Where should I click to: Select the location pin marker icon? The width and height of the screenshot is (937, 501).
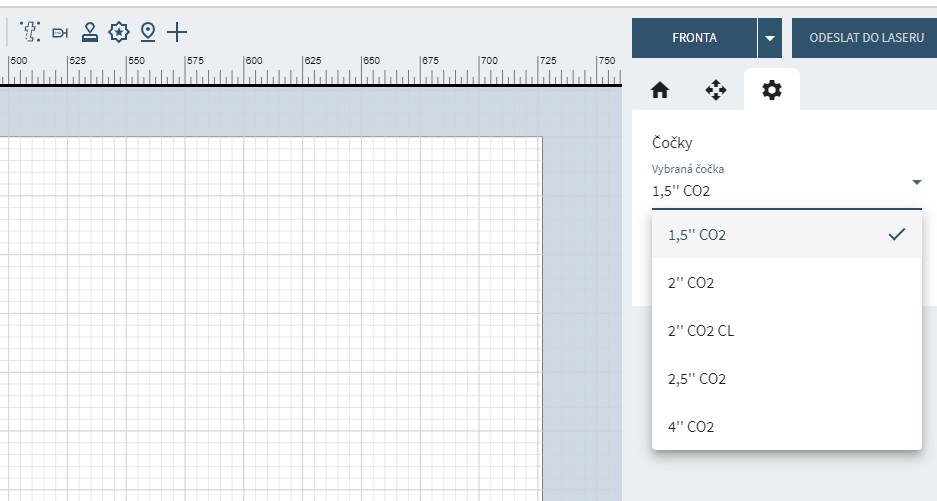click(x=148, y=32)
